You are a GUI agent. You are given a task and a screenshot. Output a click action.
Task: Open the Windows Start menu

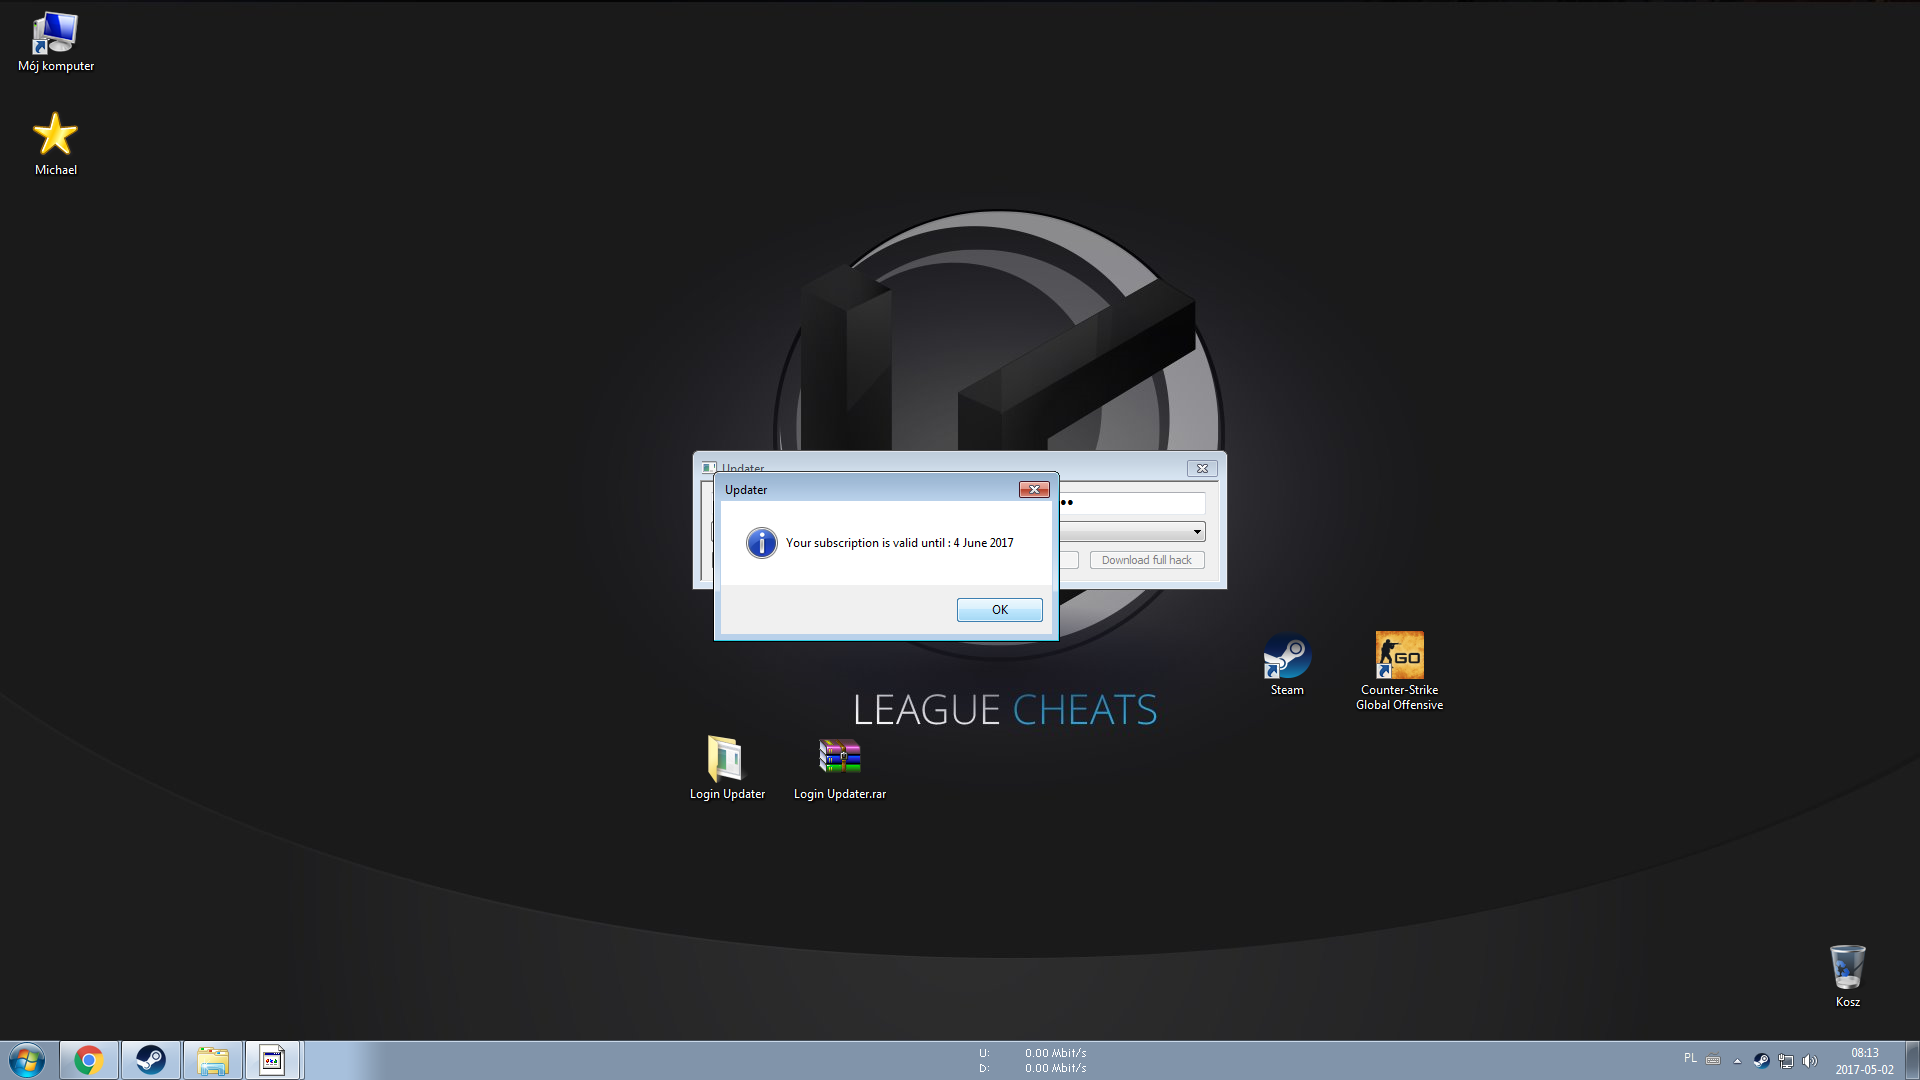pos(27,1060)
